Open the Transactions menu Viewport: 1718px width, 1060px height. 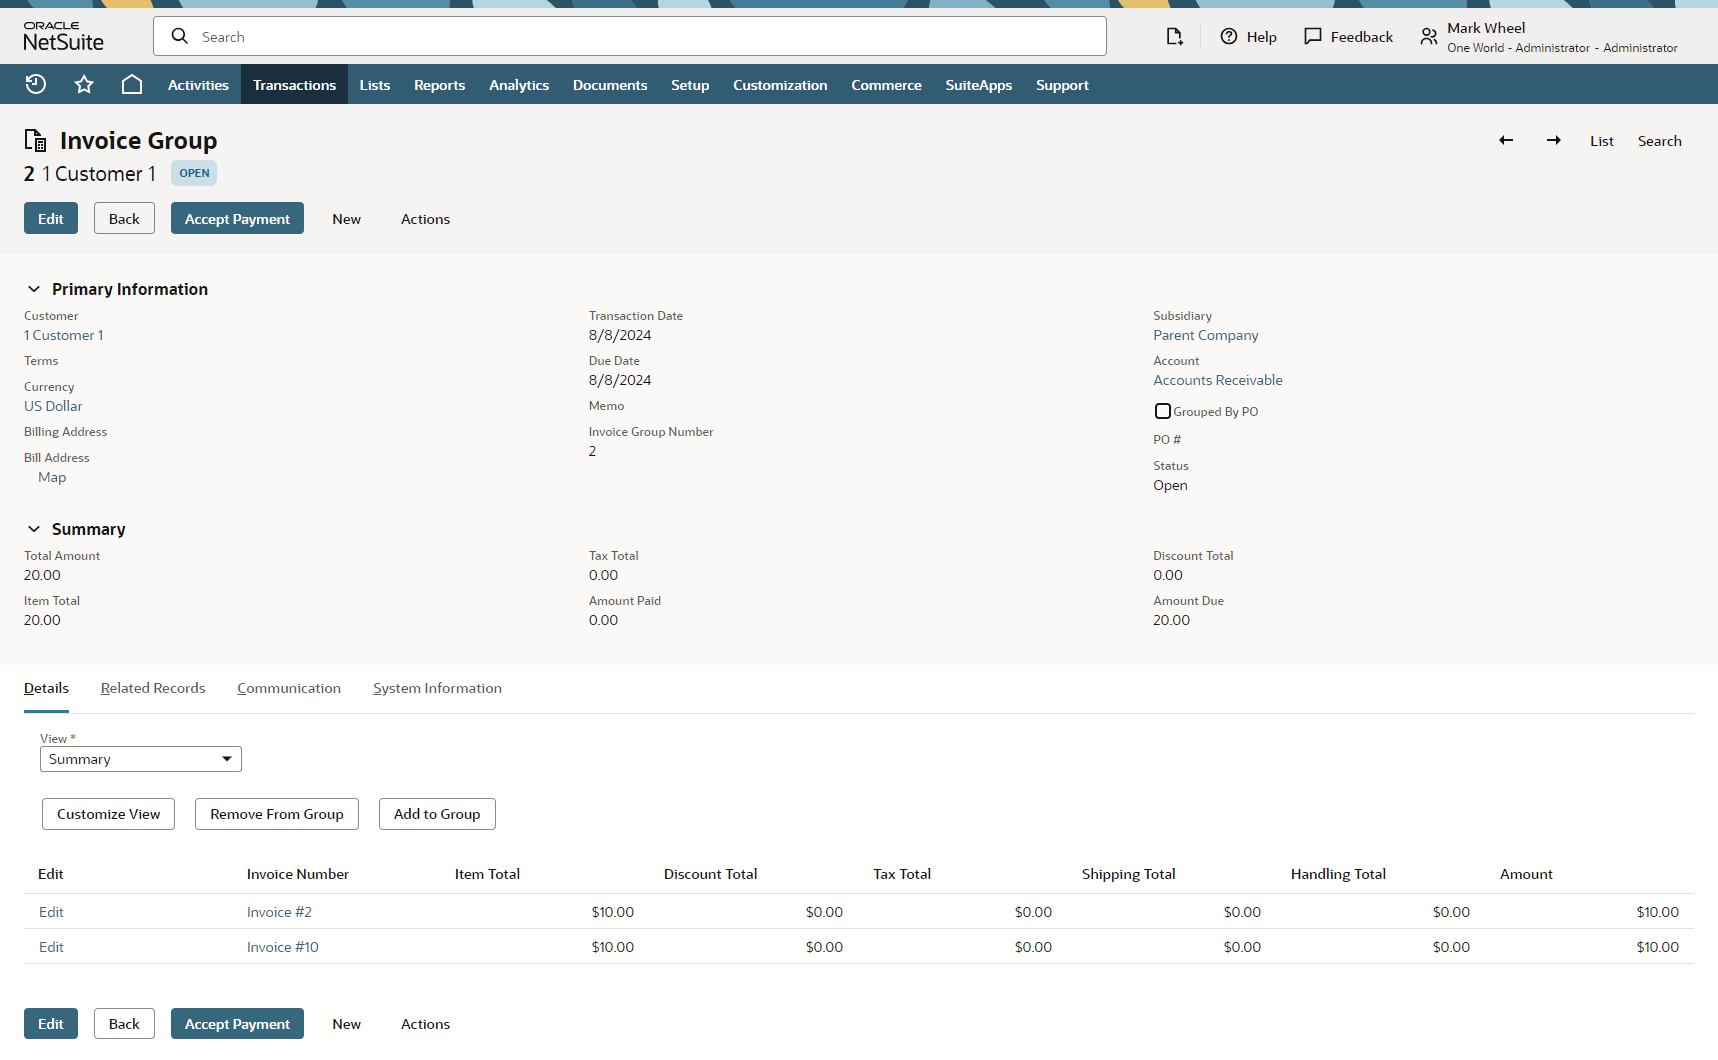[294, 85]
